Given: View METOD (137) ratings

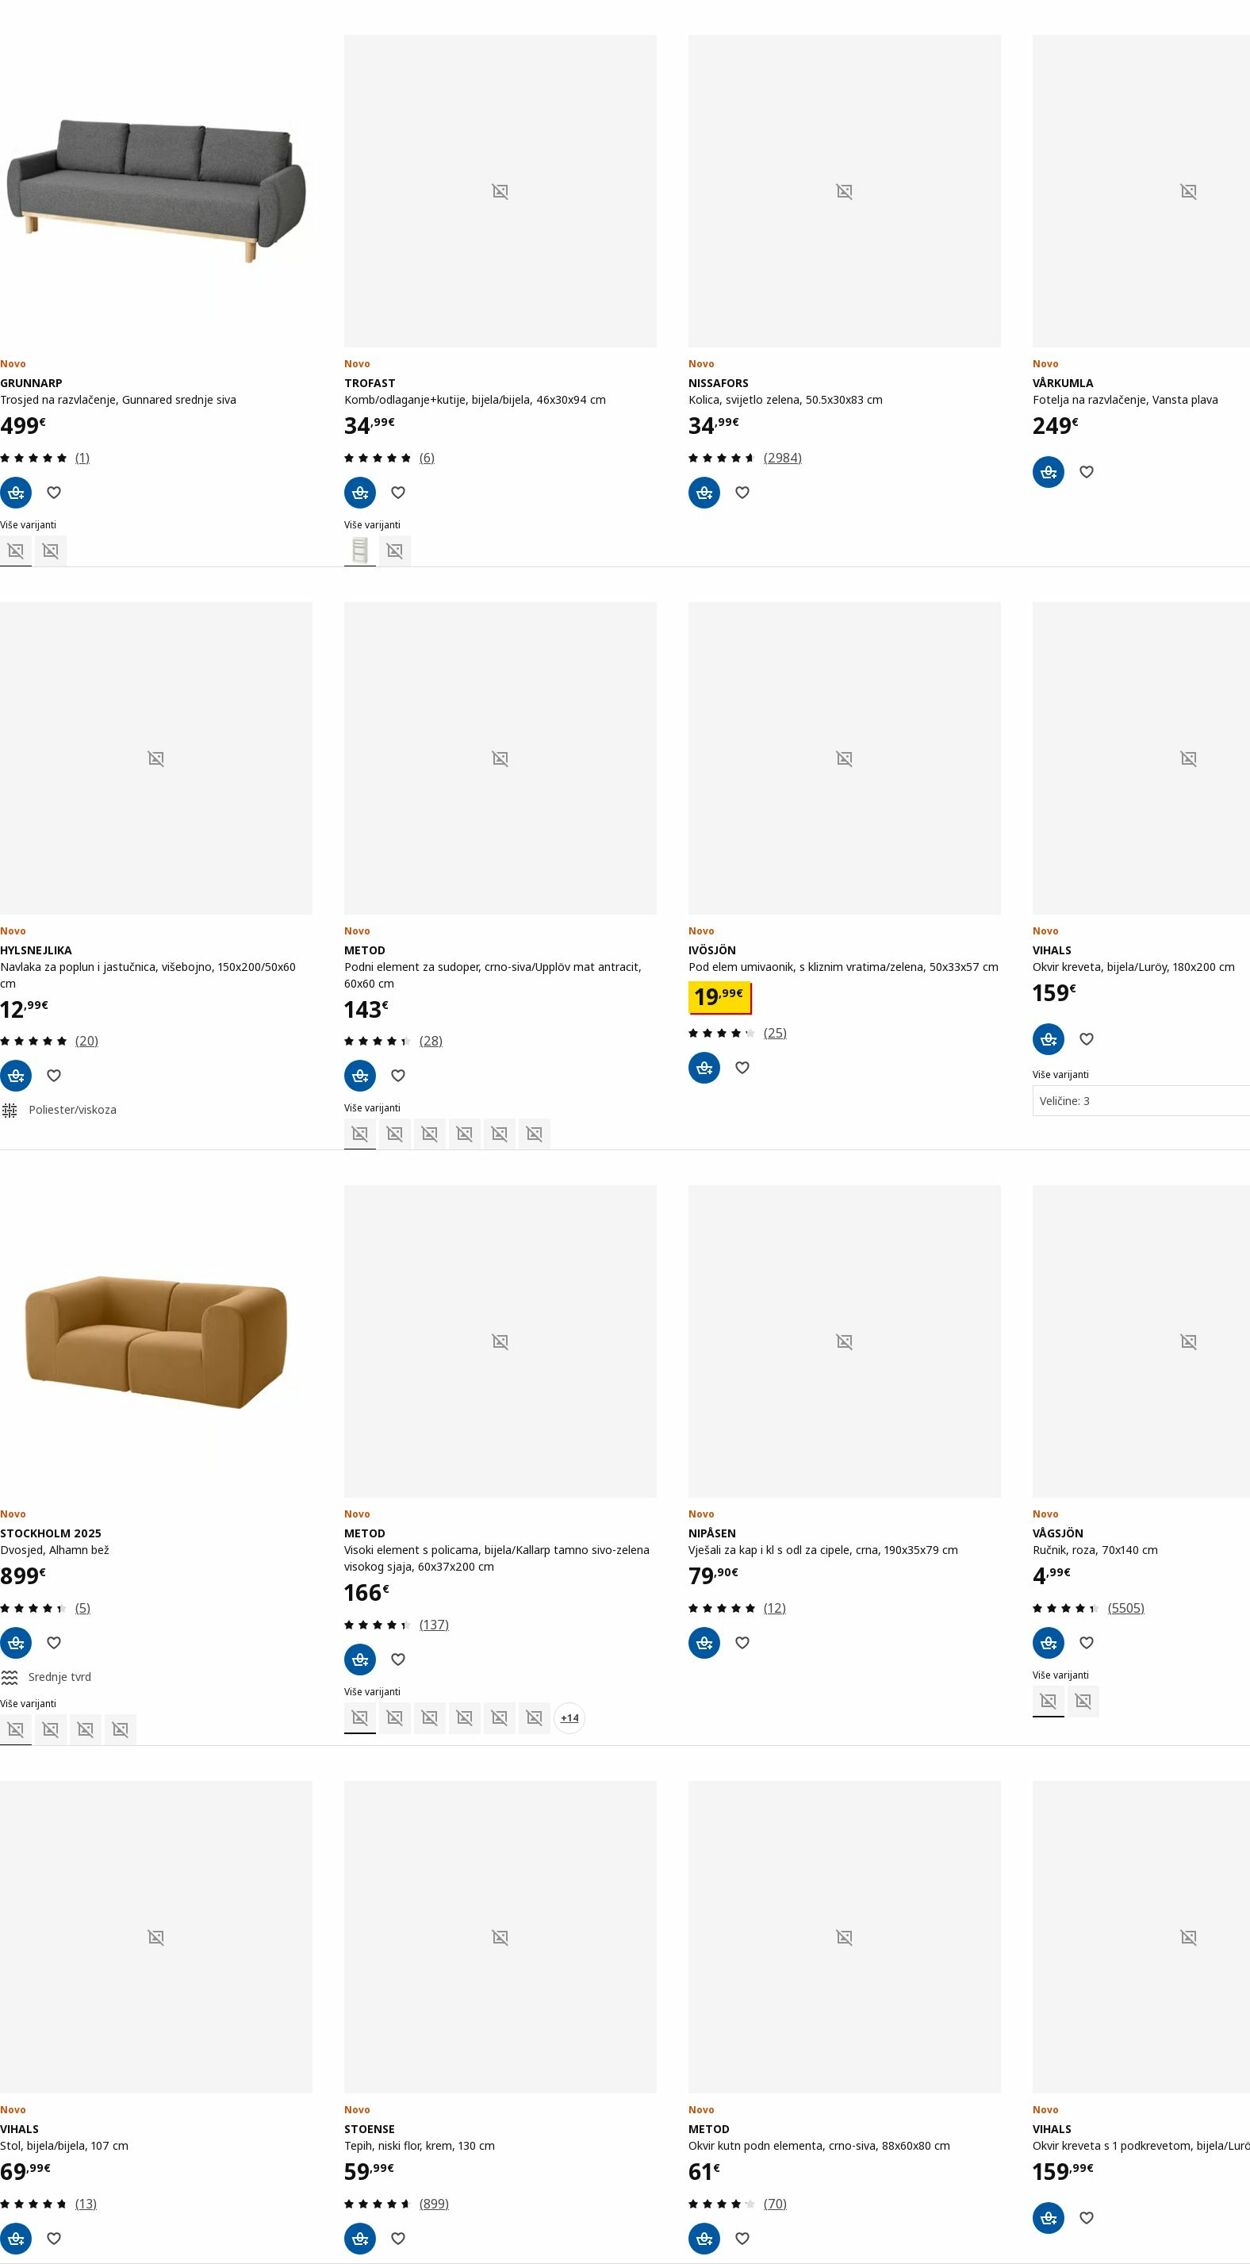Looking at the screenshot, I should tap(434, 1625).
